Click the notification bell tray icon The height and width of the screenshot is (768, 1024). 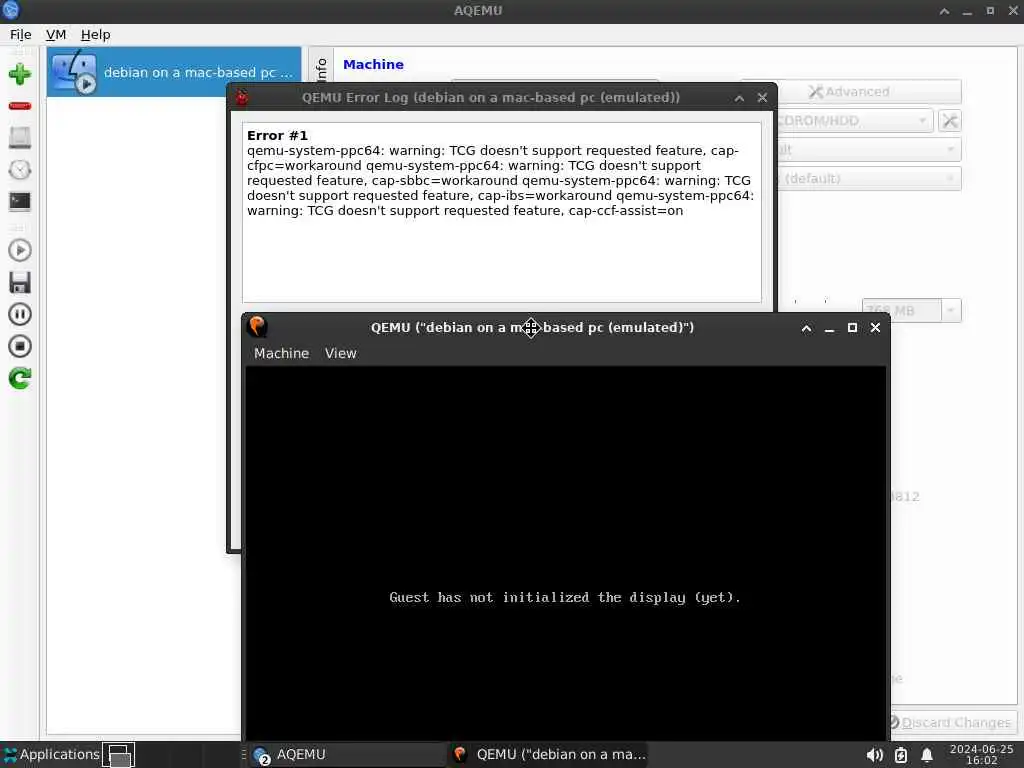click(x=926, y=755)
